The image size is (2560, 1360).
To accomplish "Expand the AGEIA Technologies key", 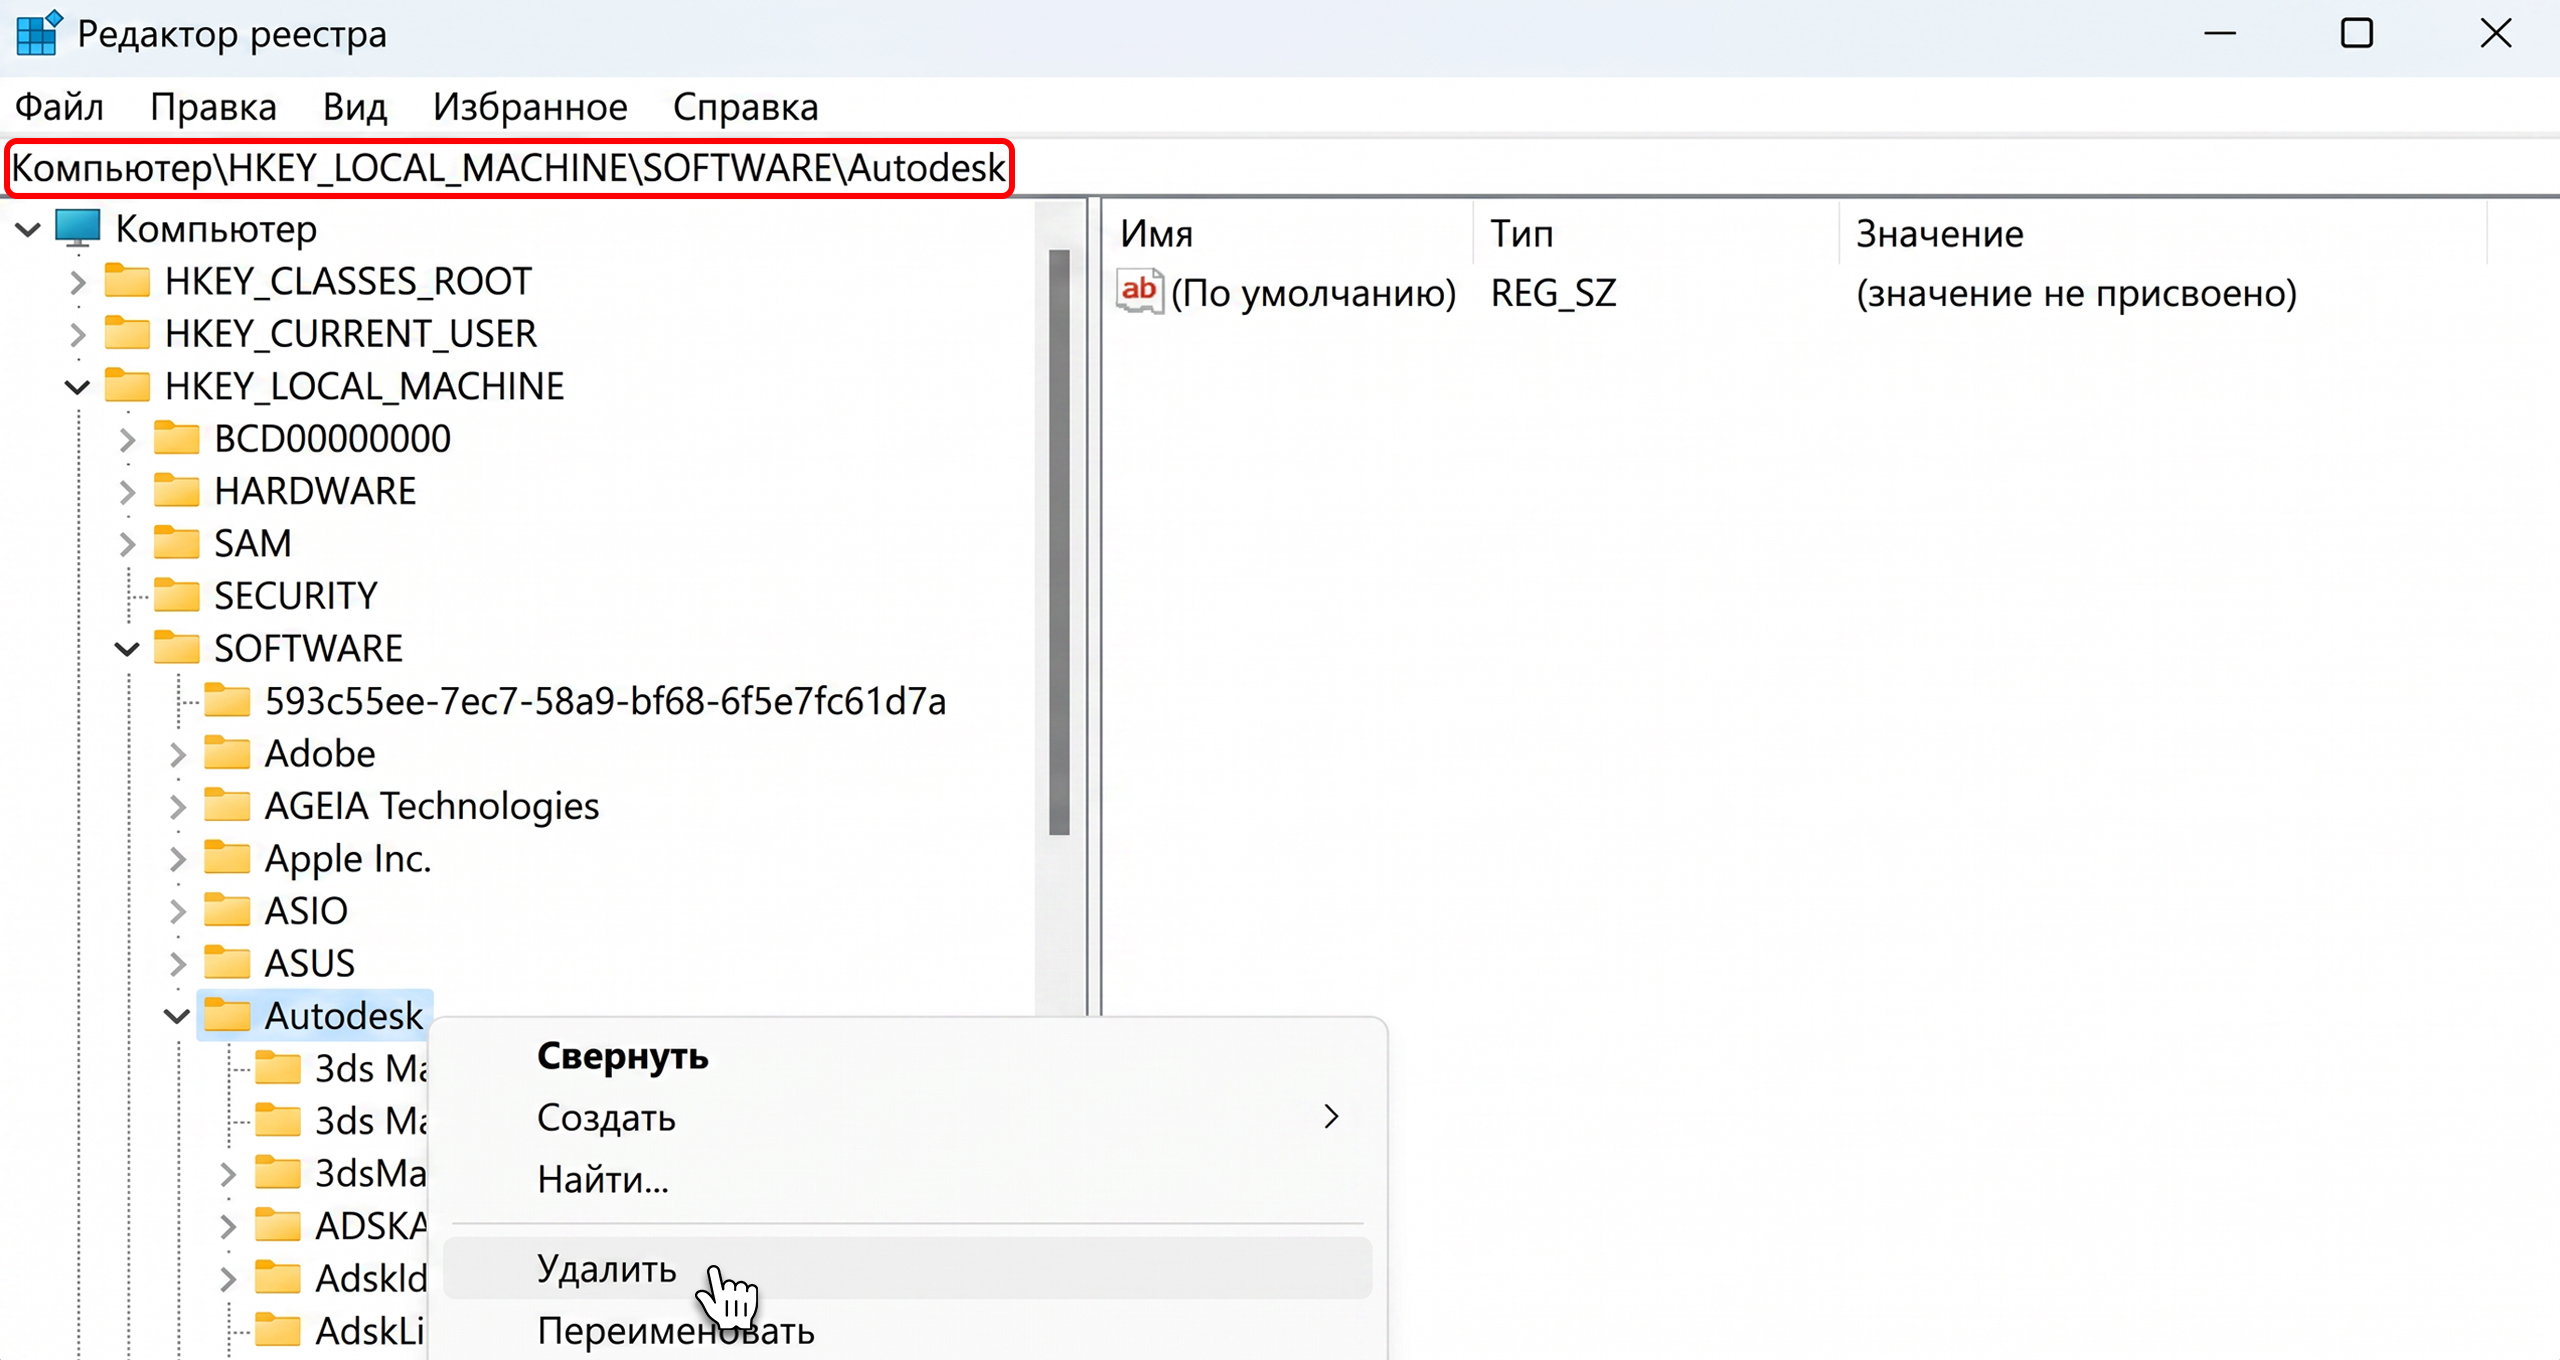I will (178, 806).
